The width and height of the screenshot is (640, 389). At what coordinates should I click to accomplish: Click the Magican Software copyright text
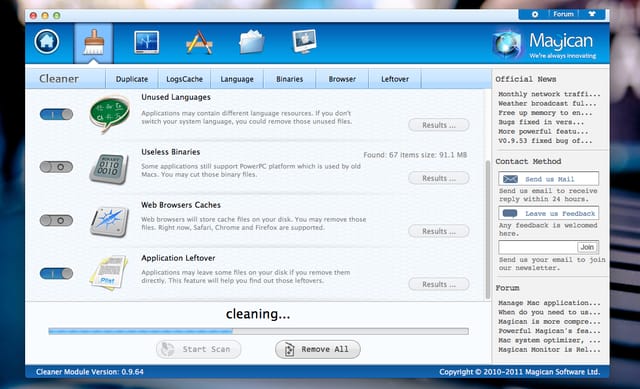click(520, 372)
